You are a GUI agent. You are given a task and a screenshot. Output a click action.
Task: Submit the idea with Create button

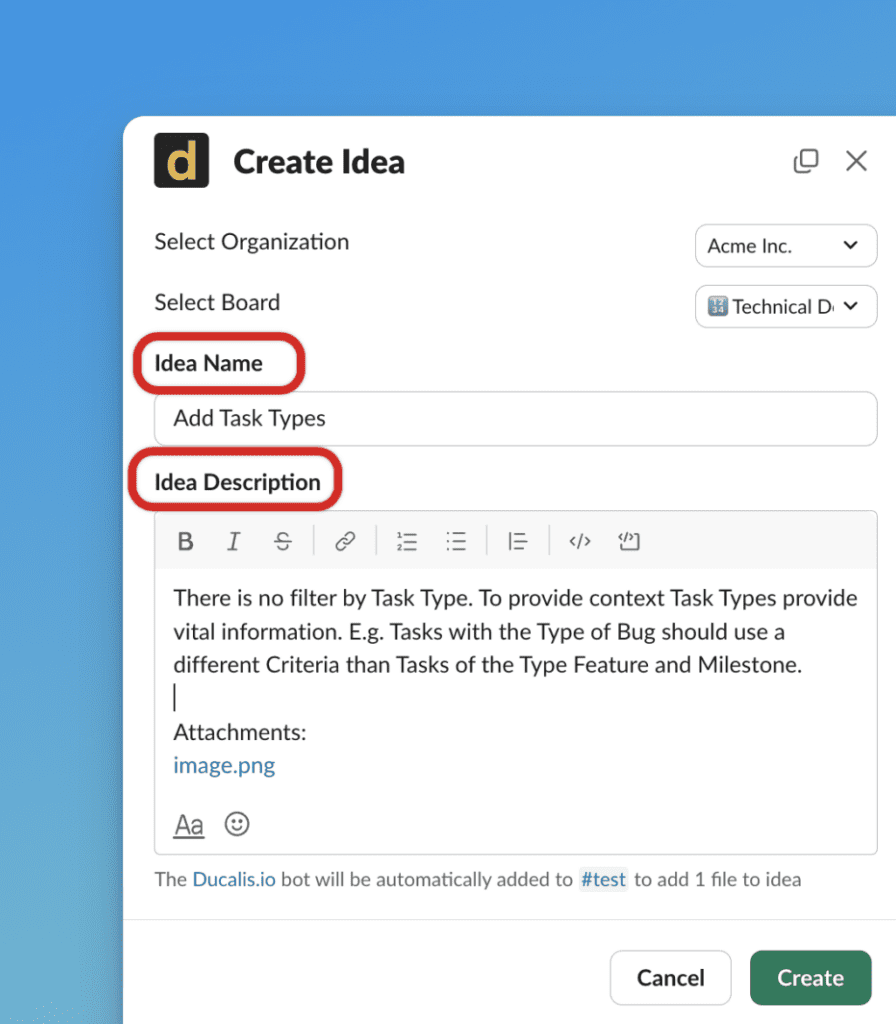[x=810, y=978]
